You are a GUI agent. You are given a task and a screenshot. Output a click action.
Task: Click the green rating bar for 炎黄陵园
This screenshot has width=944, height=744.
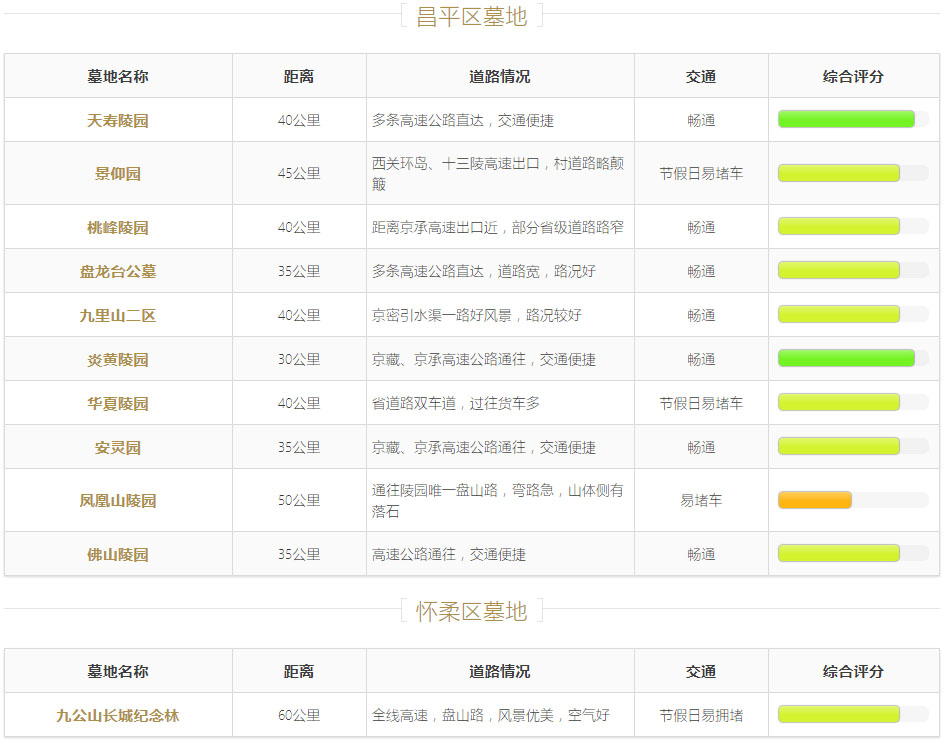click(x=846, y=358)
